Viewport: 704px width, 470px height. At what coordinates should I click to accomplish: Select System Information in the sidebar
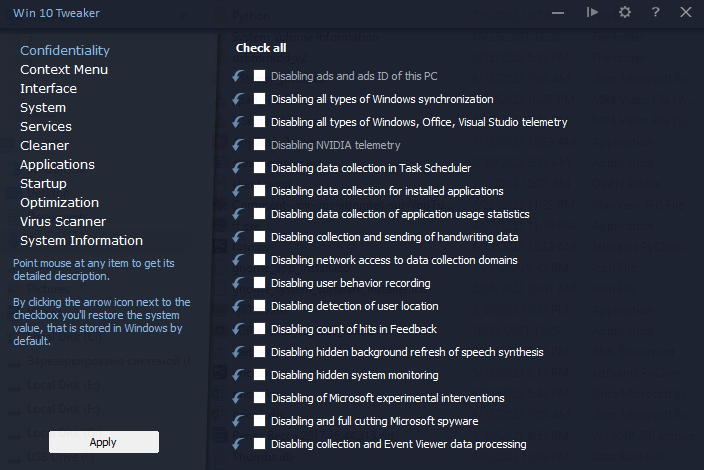tap(81, 241)
